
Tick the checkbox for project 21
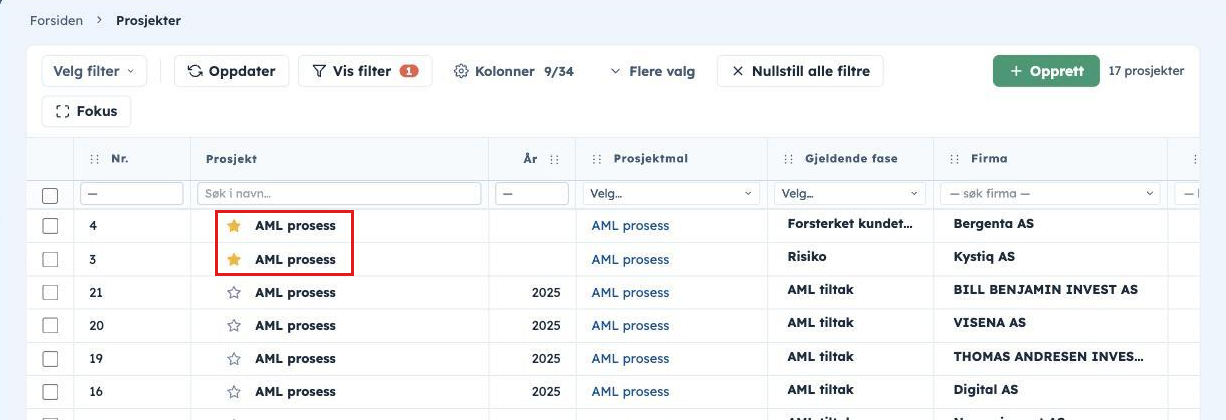coord(50,293)
